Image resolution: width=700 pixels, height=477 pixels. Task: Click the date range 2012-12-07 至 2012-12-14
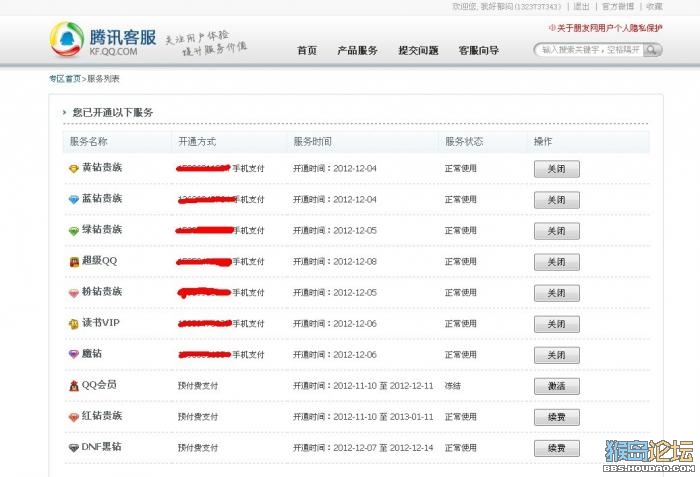pyautogui.click(x=383, y=448)
